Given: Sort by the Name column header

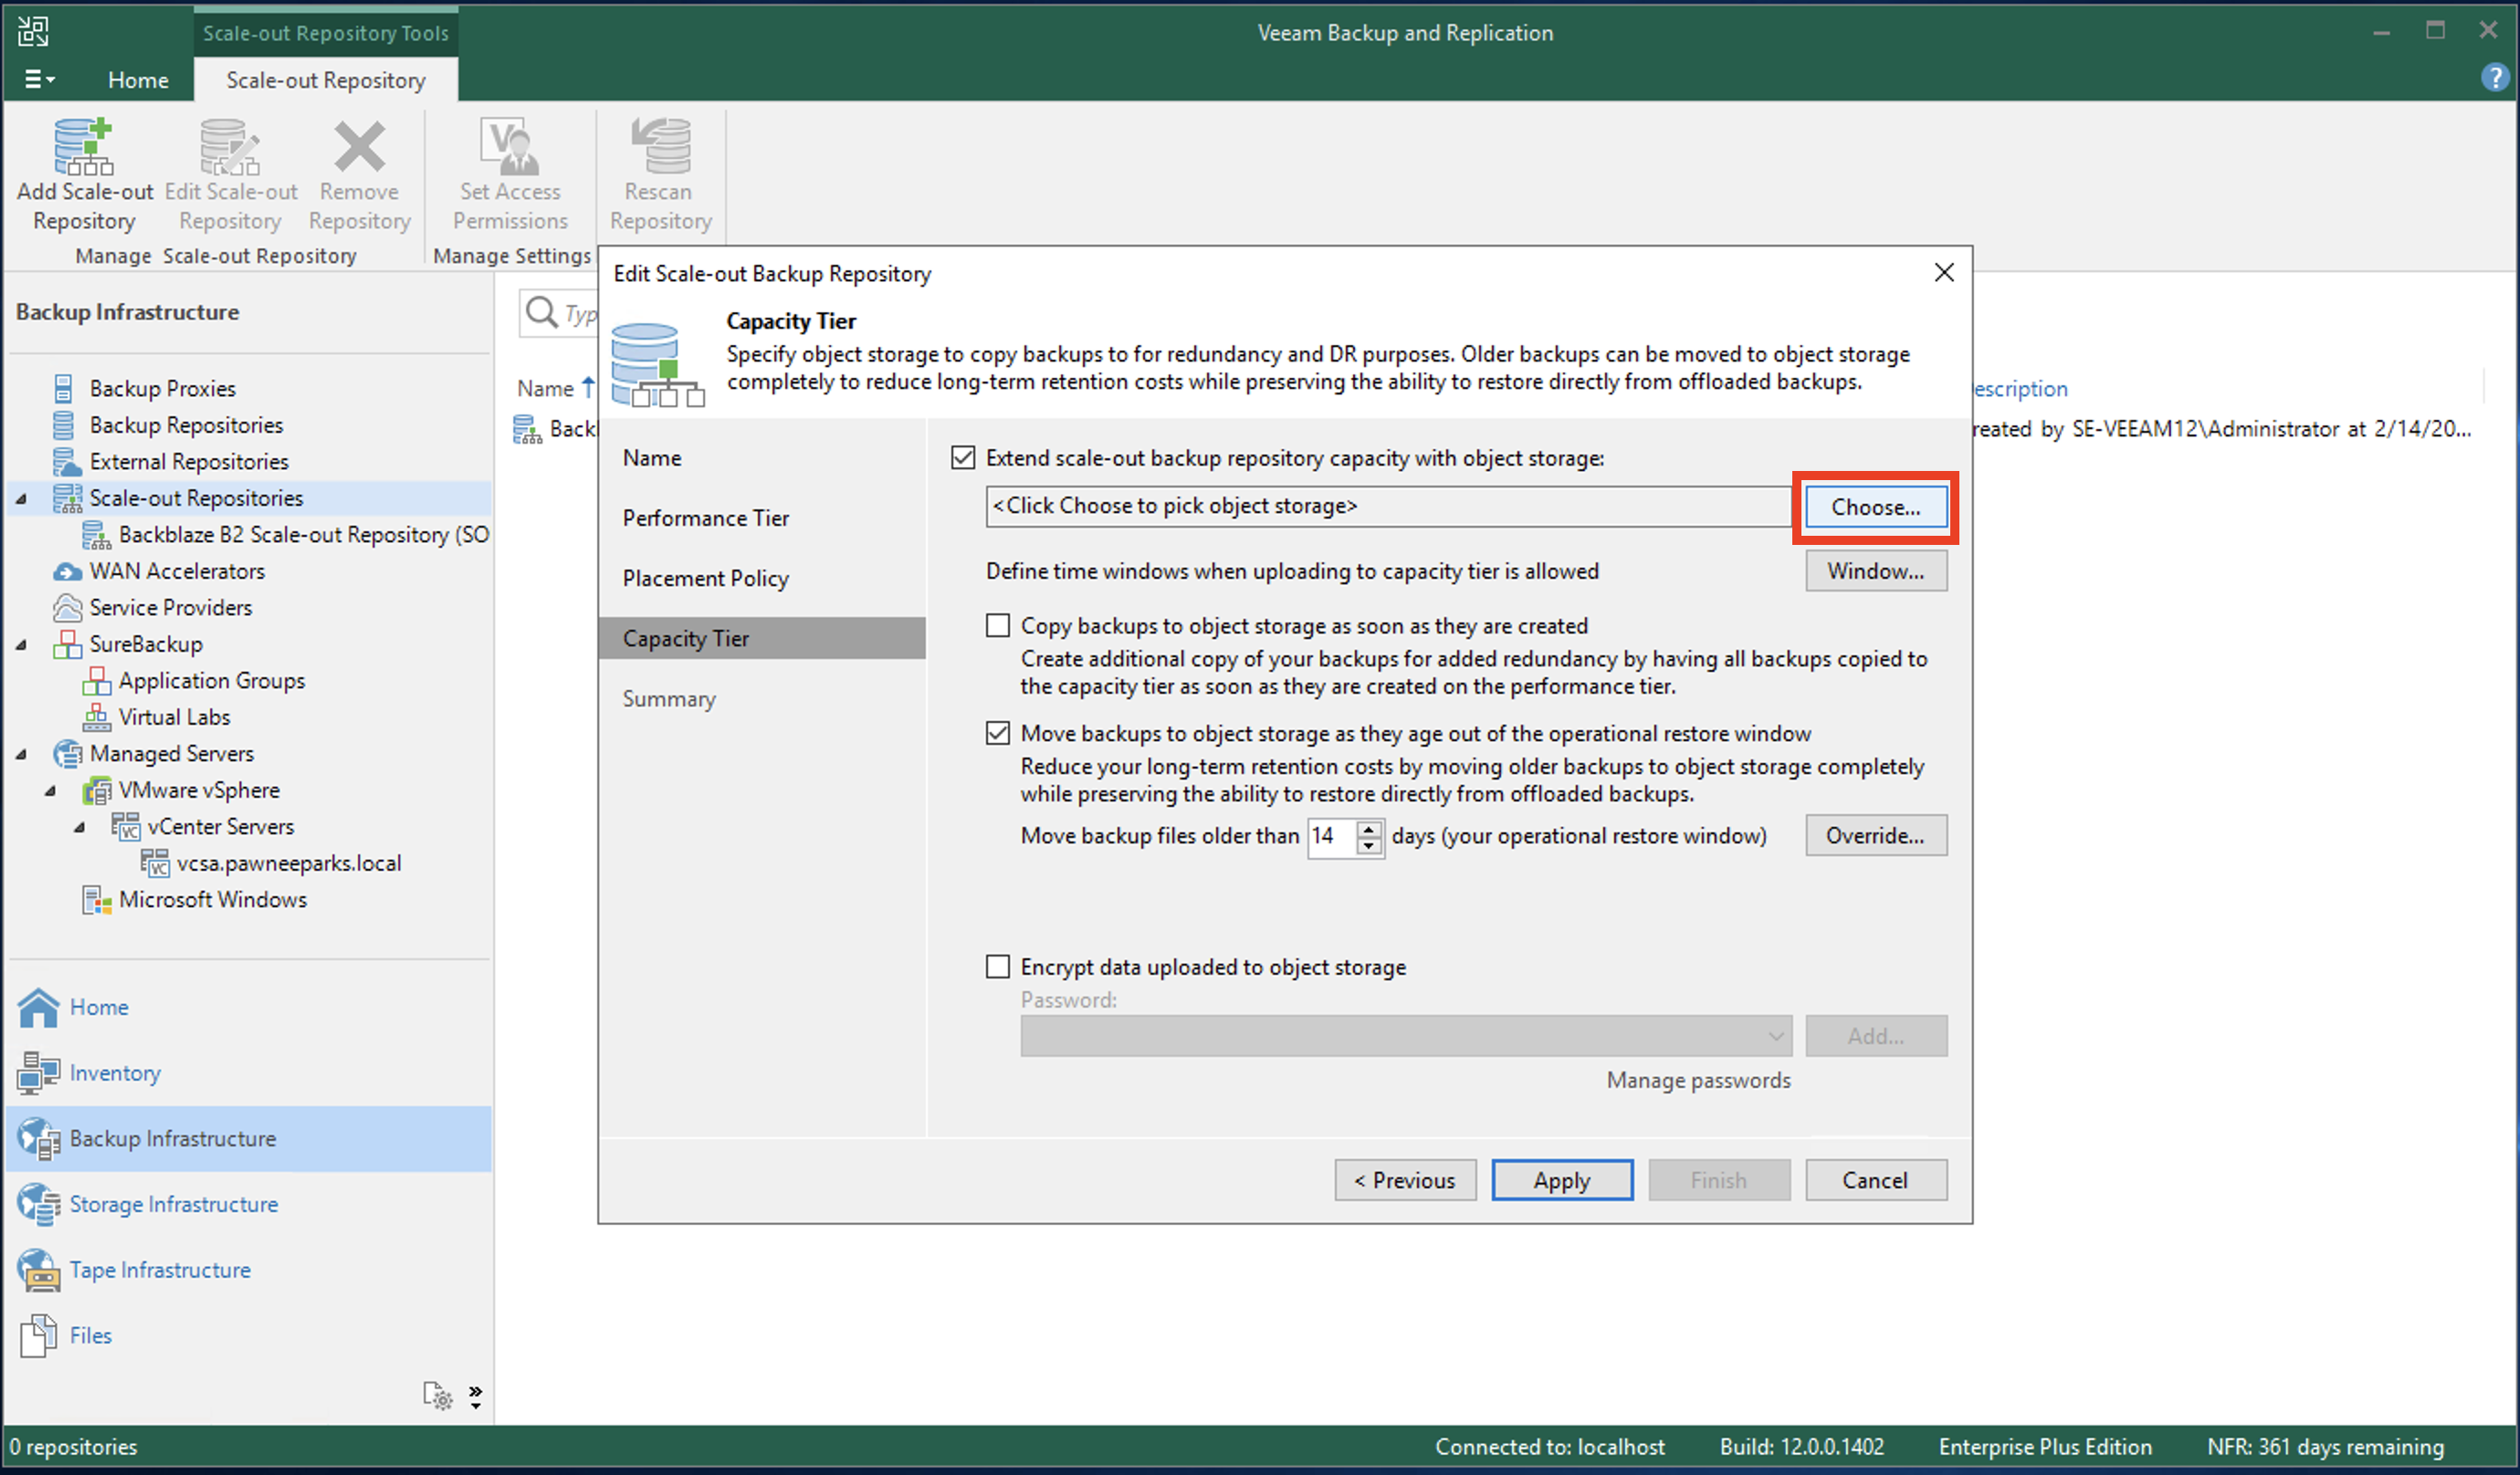Looking at the screenshot, I should point(546,388).
